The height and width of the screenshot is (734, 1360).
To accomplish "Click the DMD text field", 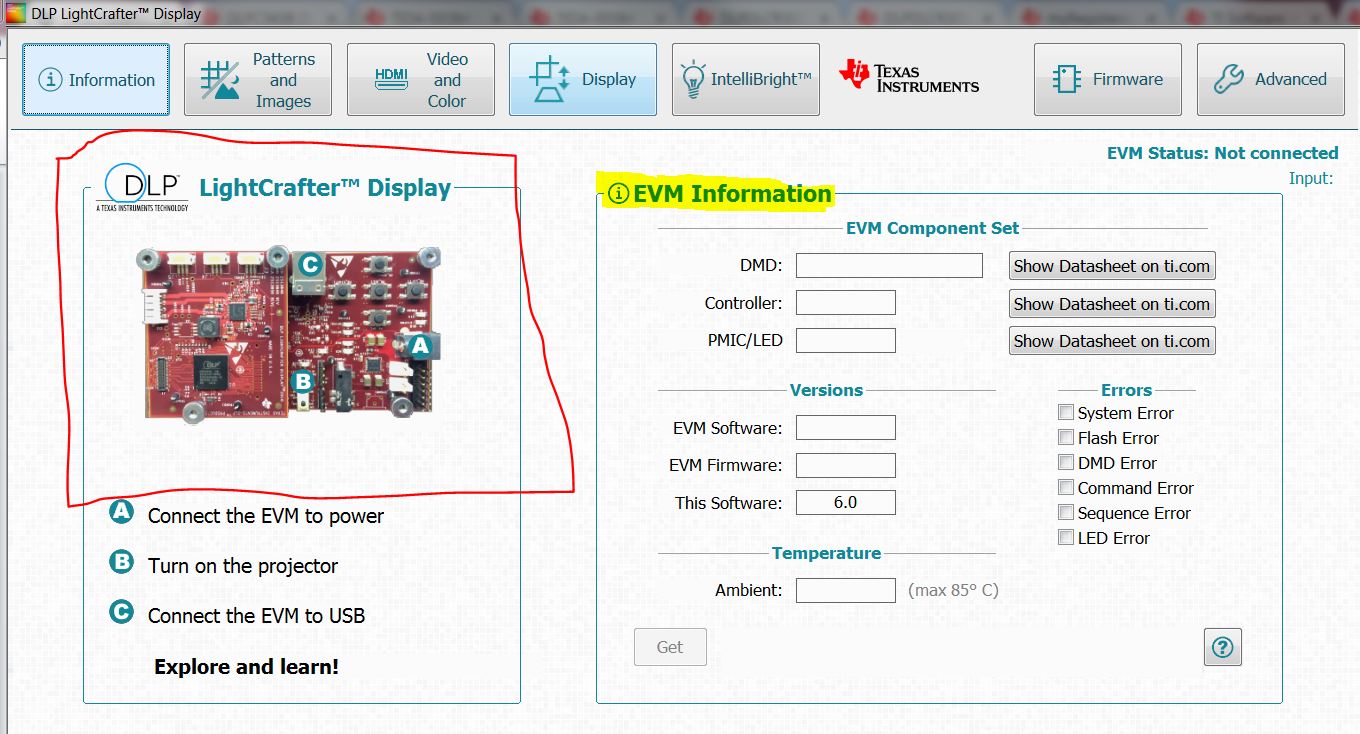I will (x=890, y=265).
